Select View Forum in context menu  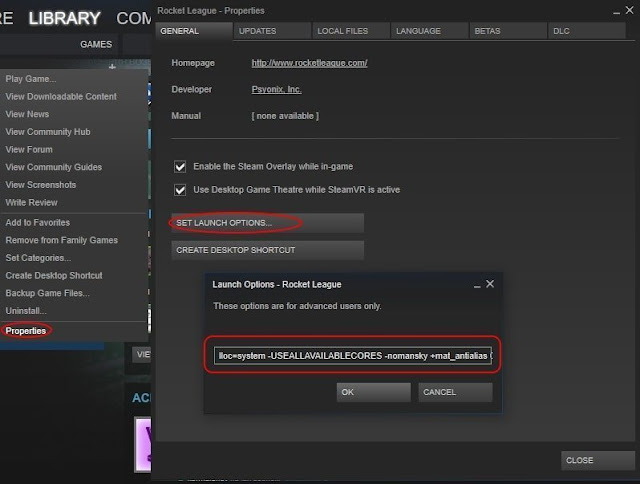click(x=29, y=149)
